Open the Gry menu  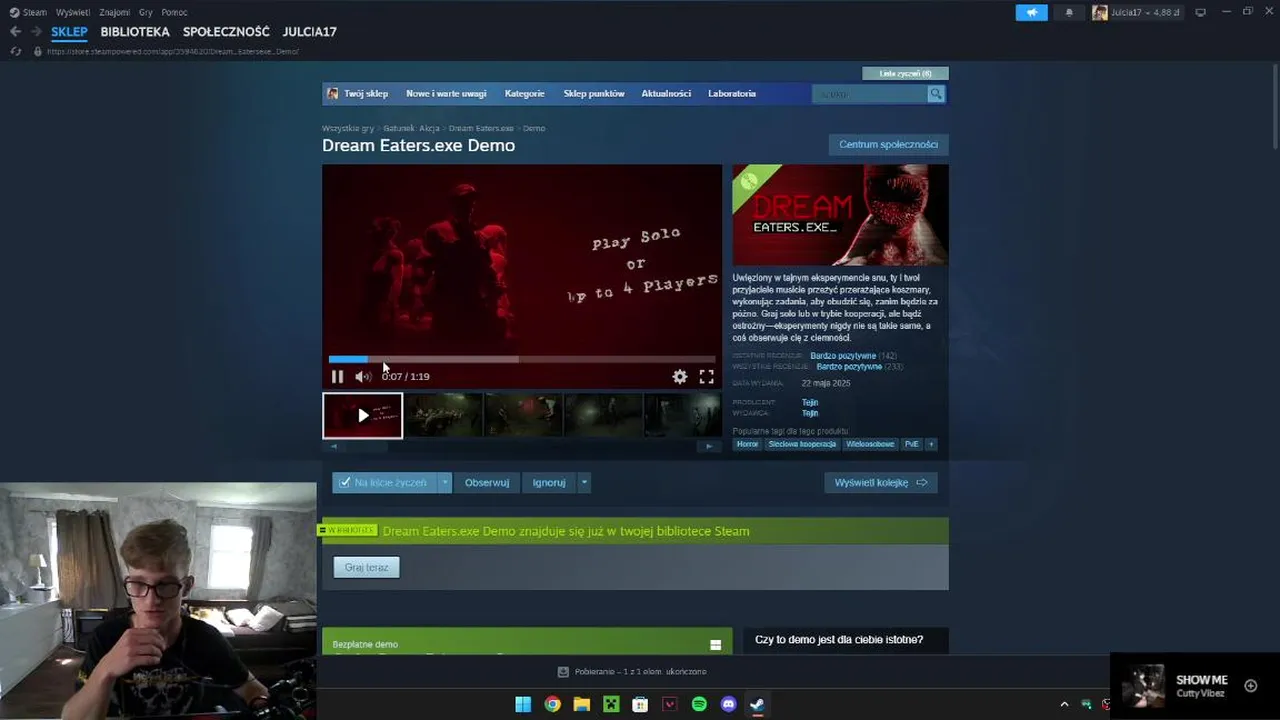(146, 12)
